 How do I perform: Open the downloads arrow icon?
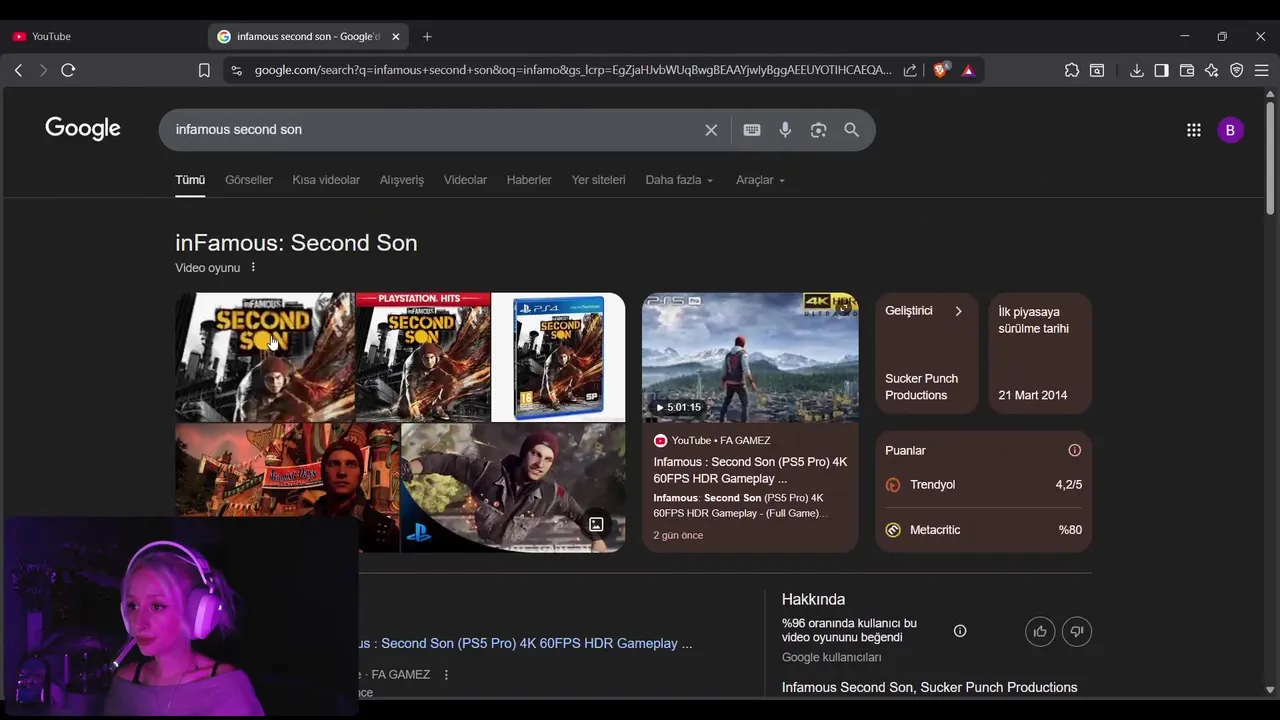pyautogui.click(x=1136, y=70)
